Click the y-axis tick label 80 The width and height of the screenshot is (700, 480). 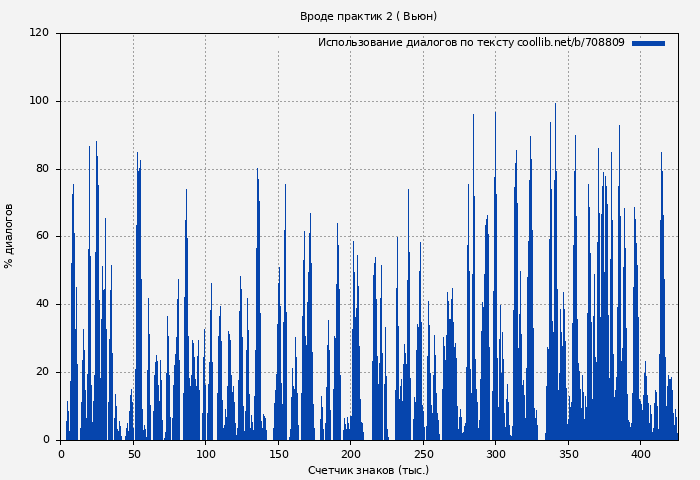(x=42, y=169)
